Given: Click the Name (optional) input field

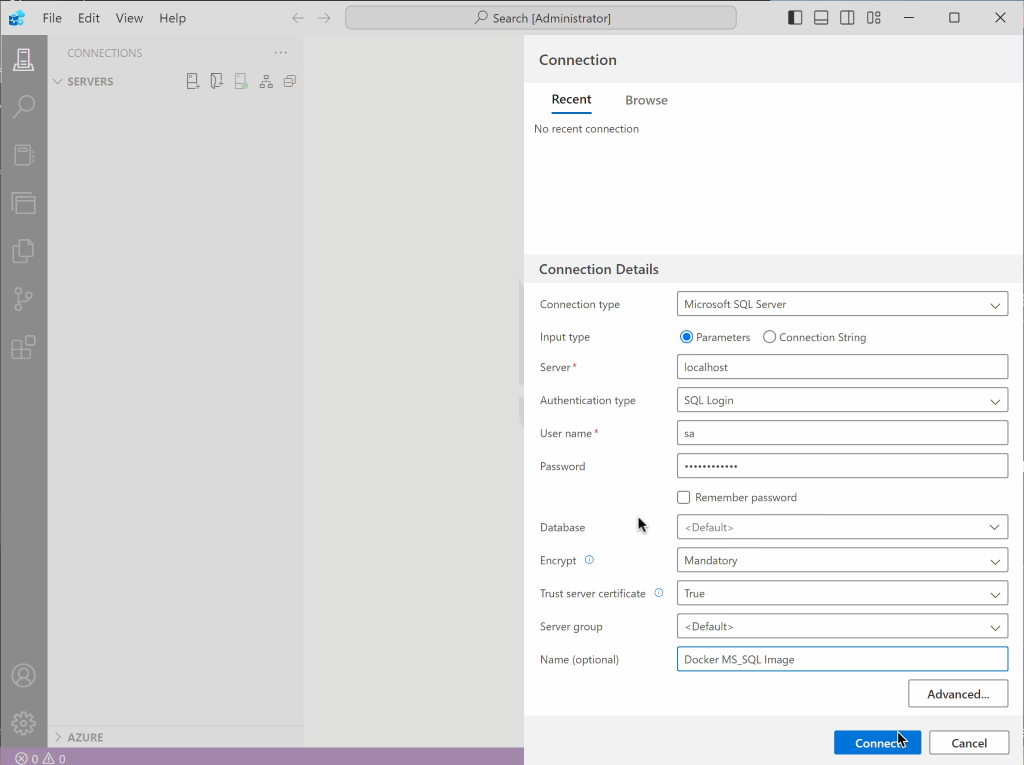Looking at the screenshot, I should point(842,659).
